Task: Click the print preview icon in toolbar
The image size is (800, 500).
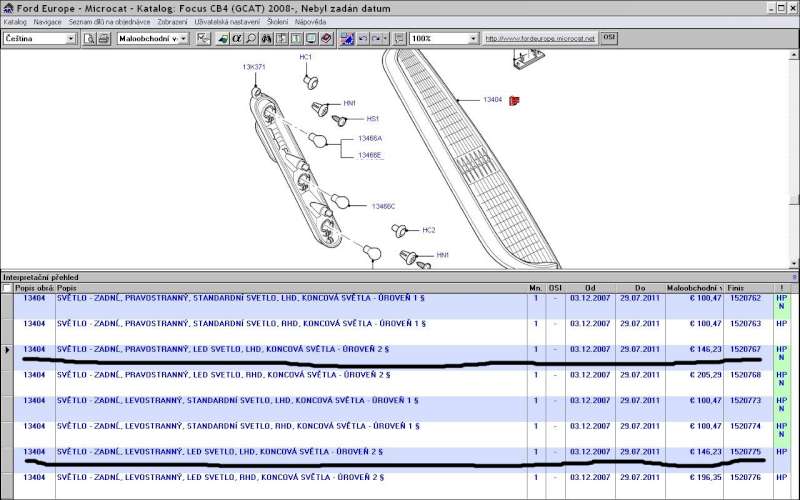Action: coord(90,38)
